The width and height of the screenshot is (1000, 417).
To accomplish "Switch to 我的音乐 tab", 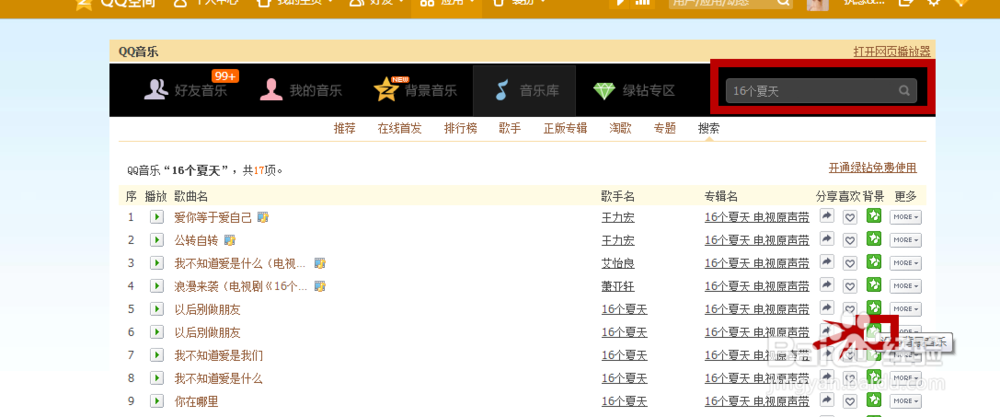I will (300, 90).
